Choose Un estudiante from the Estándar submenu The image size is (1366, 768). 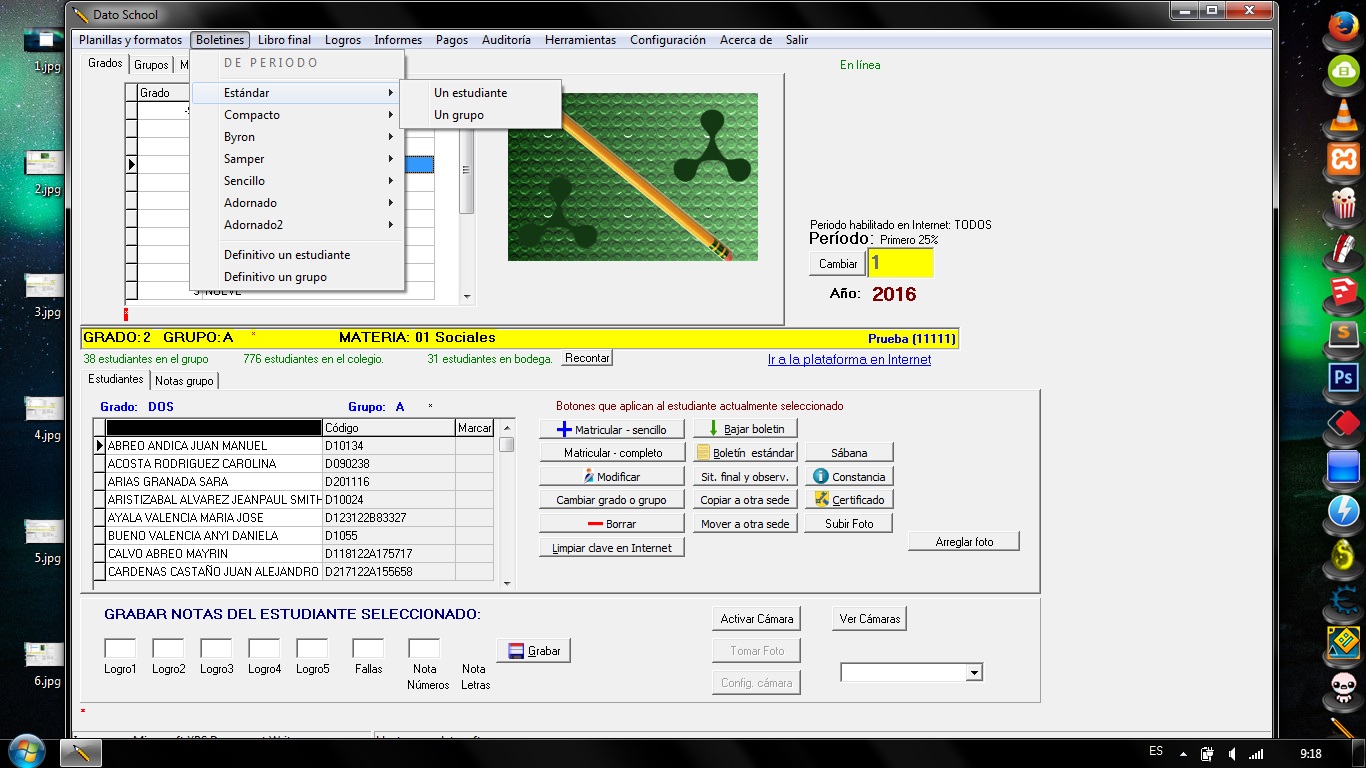click(x=471, y=93)
